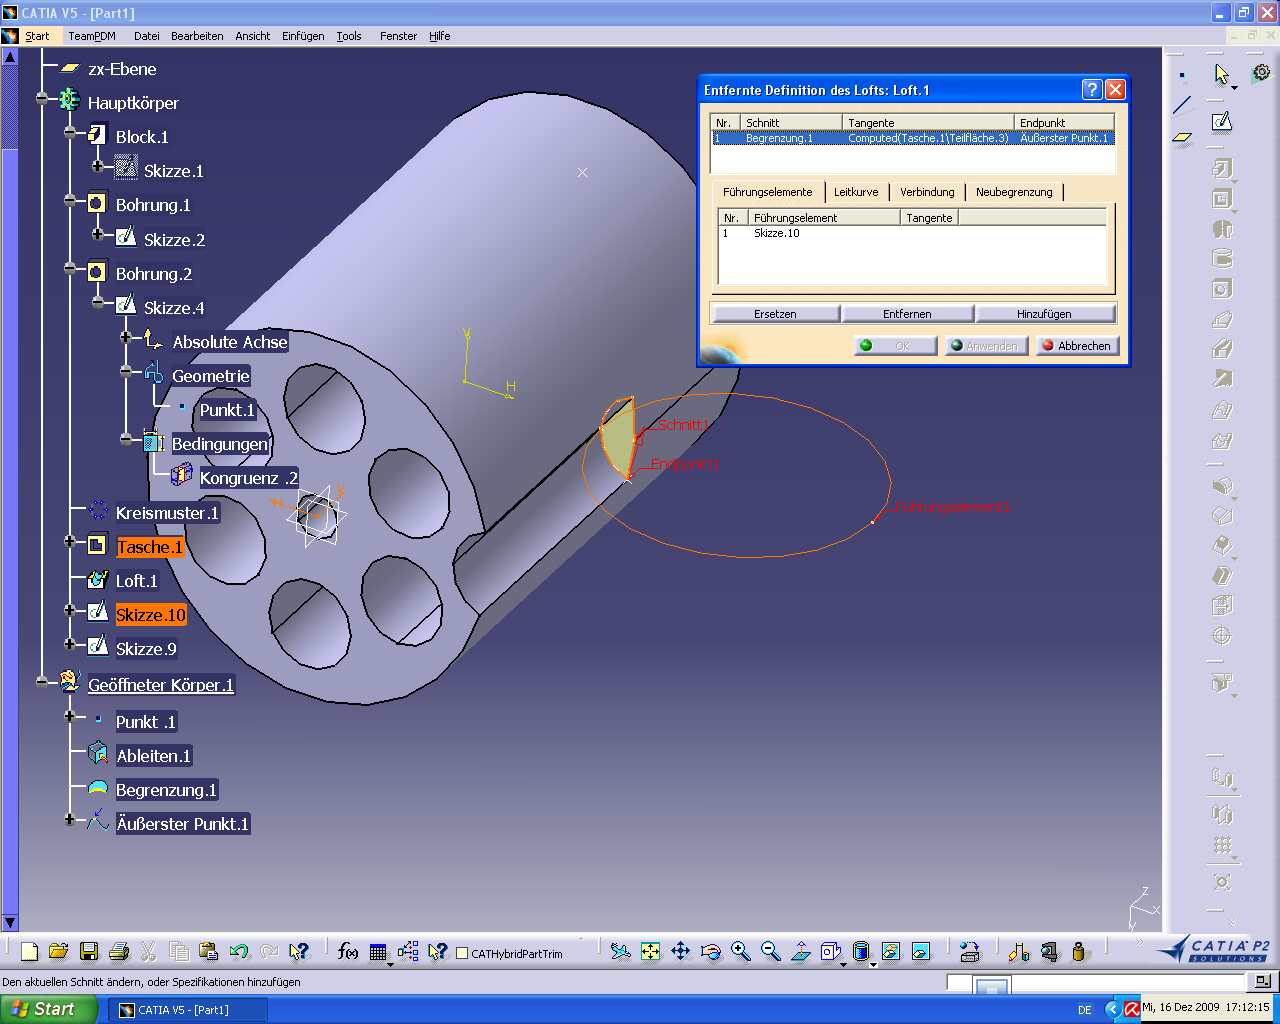This screenshot has height=1024, width=1280.
Task: Click the Select arrow tool
Action: pyautogui.click(x=1222, y=75)
